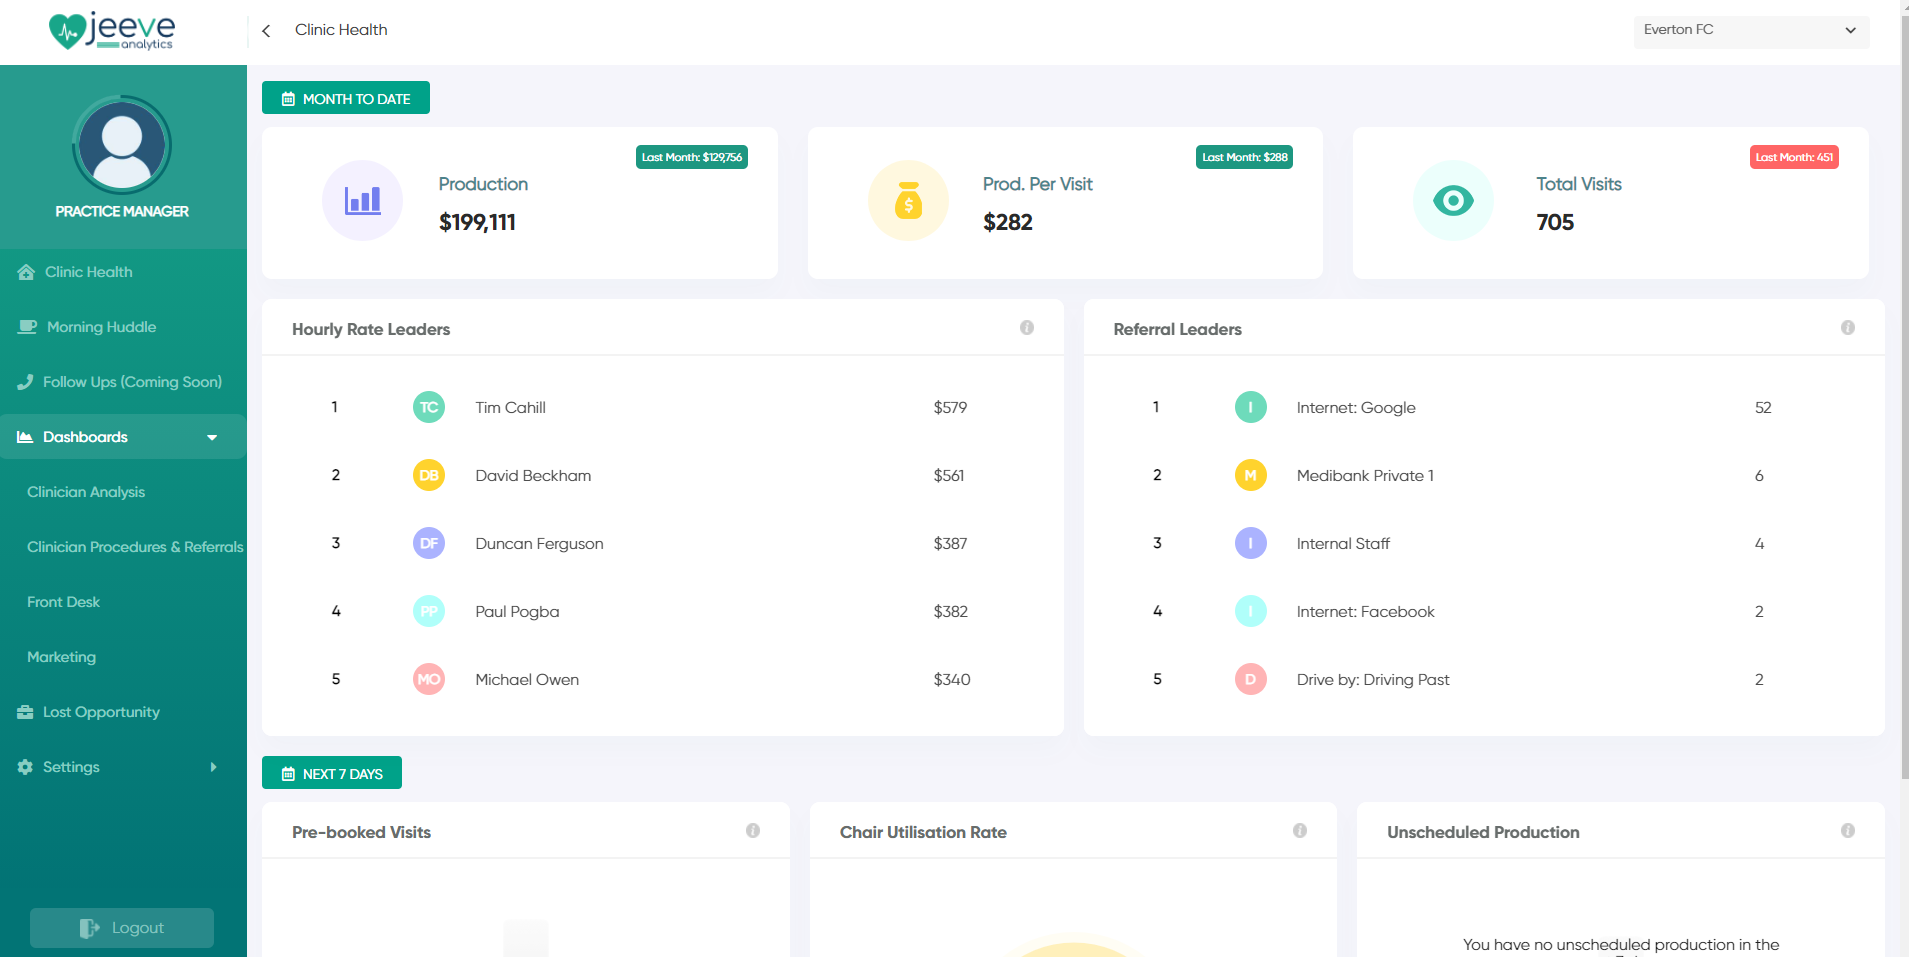Screen dimensions: 1909x957
Task: Open the Everton FC clinic dropdown
Action: click(1751, 30)
